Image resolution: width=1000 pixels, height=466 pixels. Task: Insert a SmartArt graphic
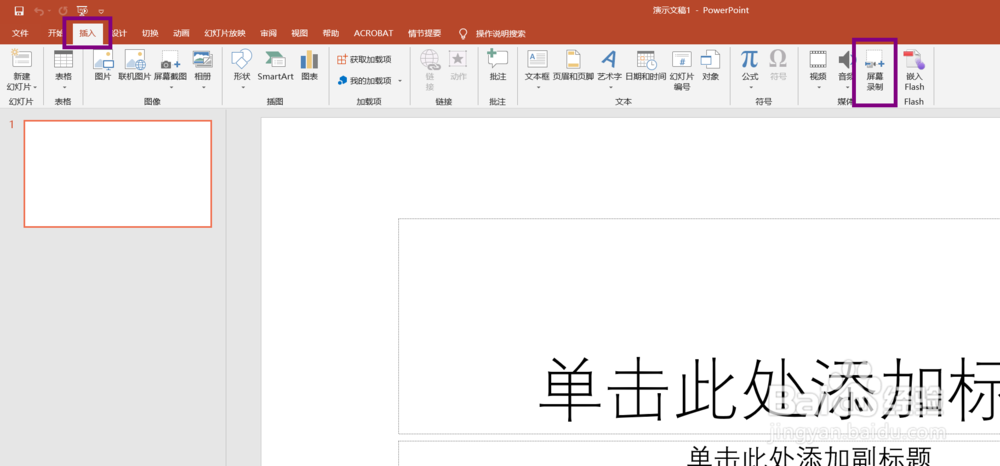pos(276,66)
